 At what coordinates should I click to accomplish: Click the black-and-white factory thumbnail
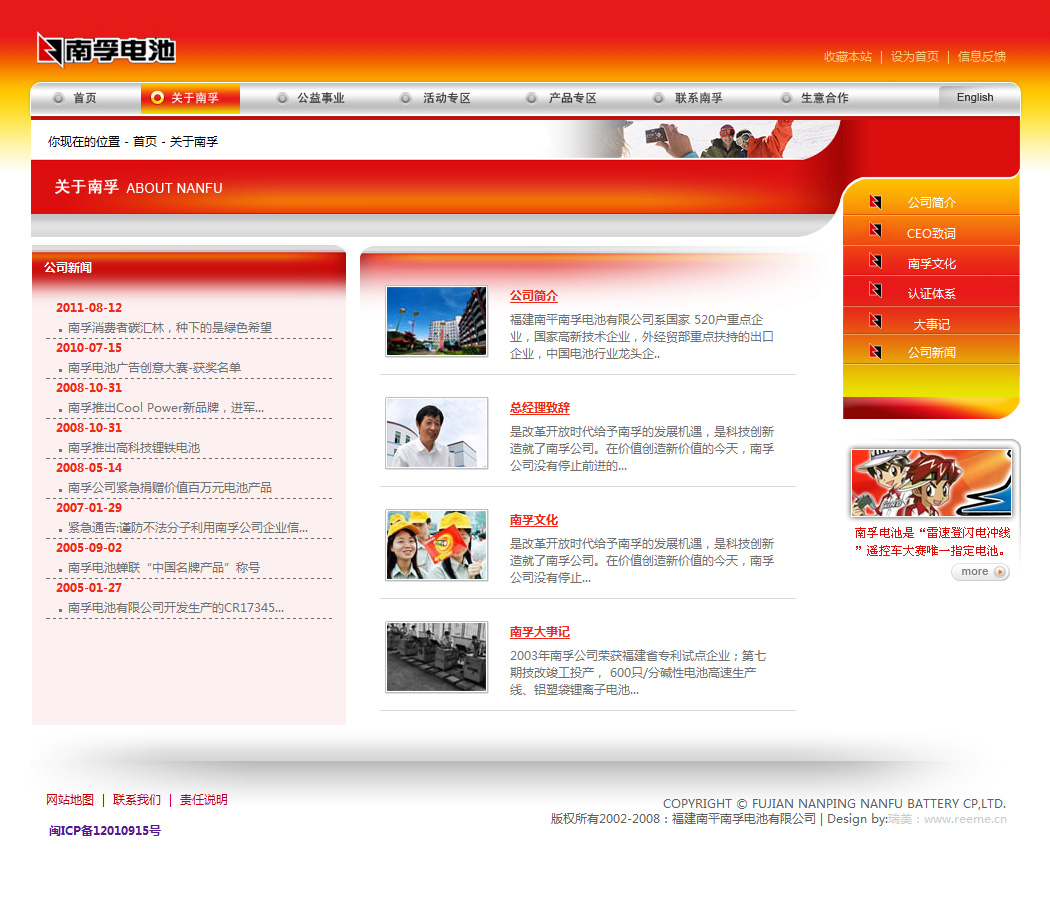pos(437,656)
